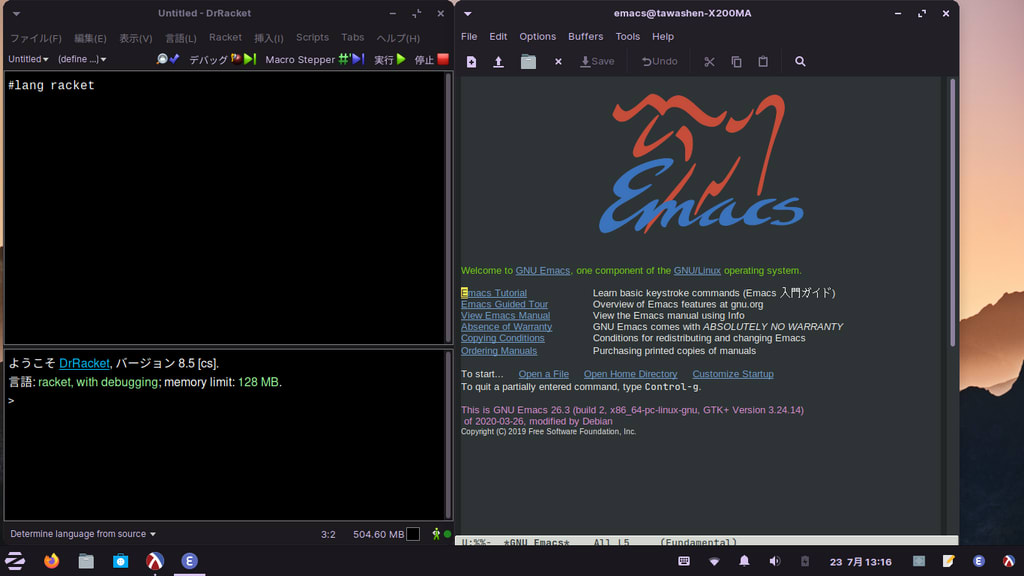Open the Racket menu
The height and width of the screenshot is (576, 1024).
click(225, 38)
